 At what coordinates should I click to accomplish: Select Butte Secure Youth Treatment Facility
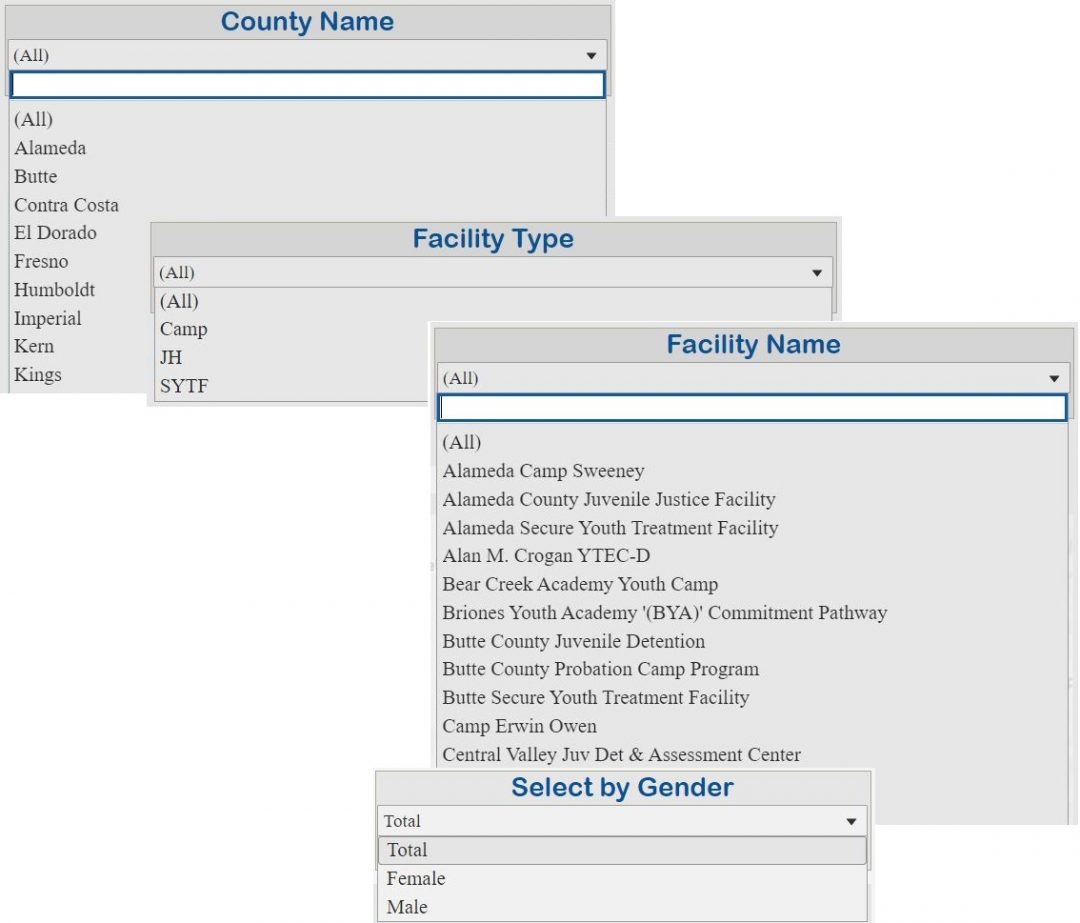(x=596, y=698)
